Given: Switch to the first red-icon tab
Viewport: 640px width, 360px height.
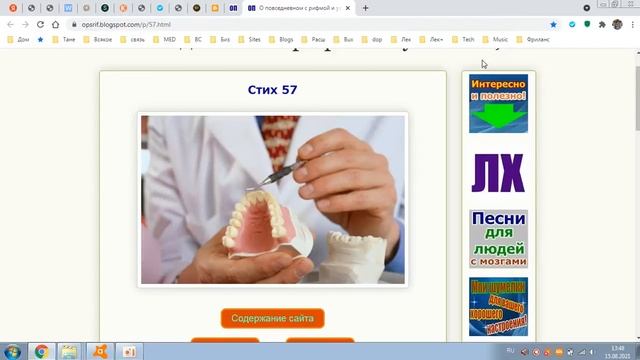Looking at the screenshot, I should point(13,8).
